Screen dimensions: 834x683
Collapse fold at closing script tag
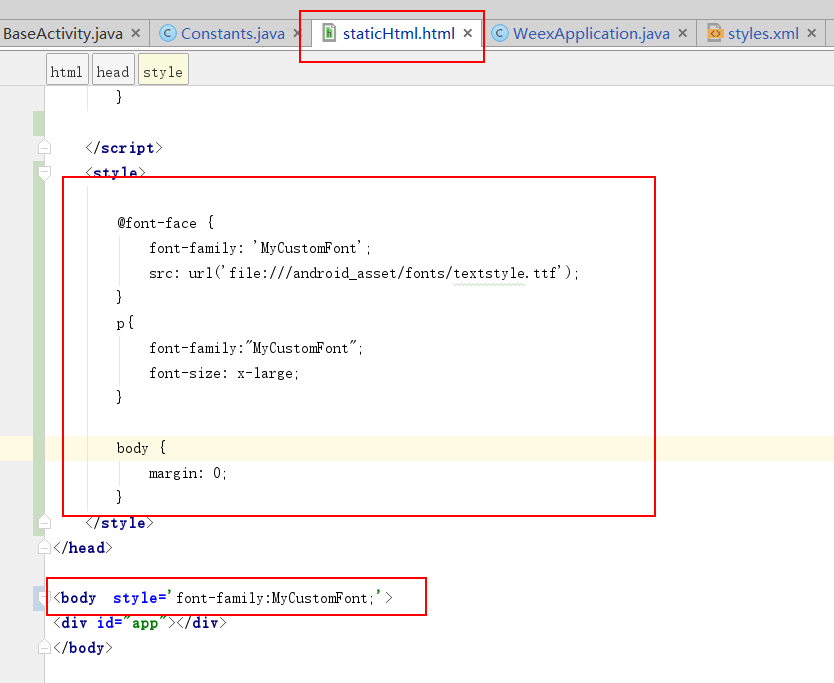click(x=45, y=146)
